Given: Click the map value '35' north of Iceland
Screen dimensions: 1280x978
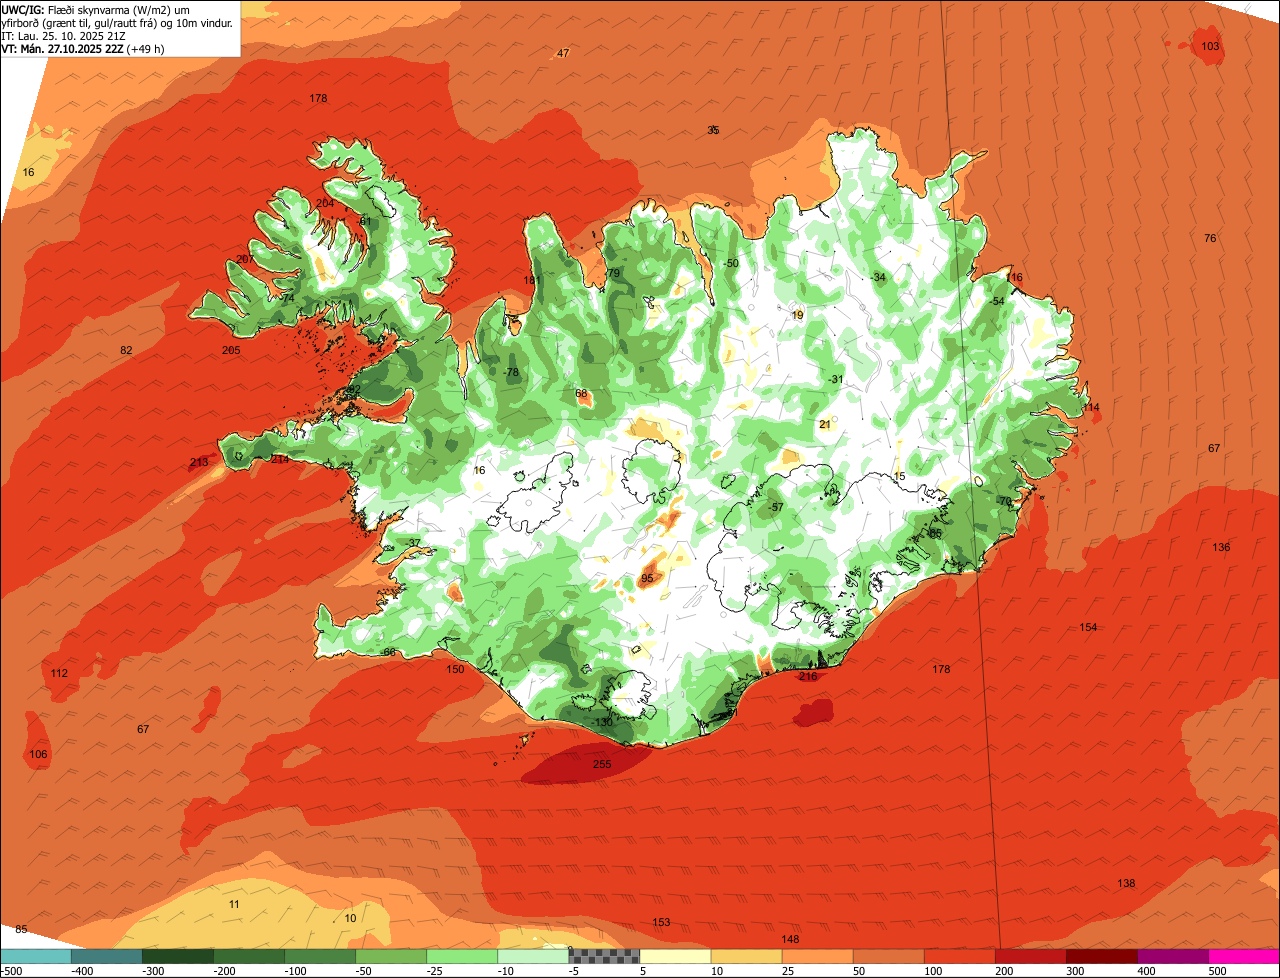Looking at the screenshot, I should pyautogui.click(x=713, y=130).
